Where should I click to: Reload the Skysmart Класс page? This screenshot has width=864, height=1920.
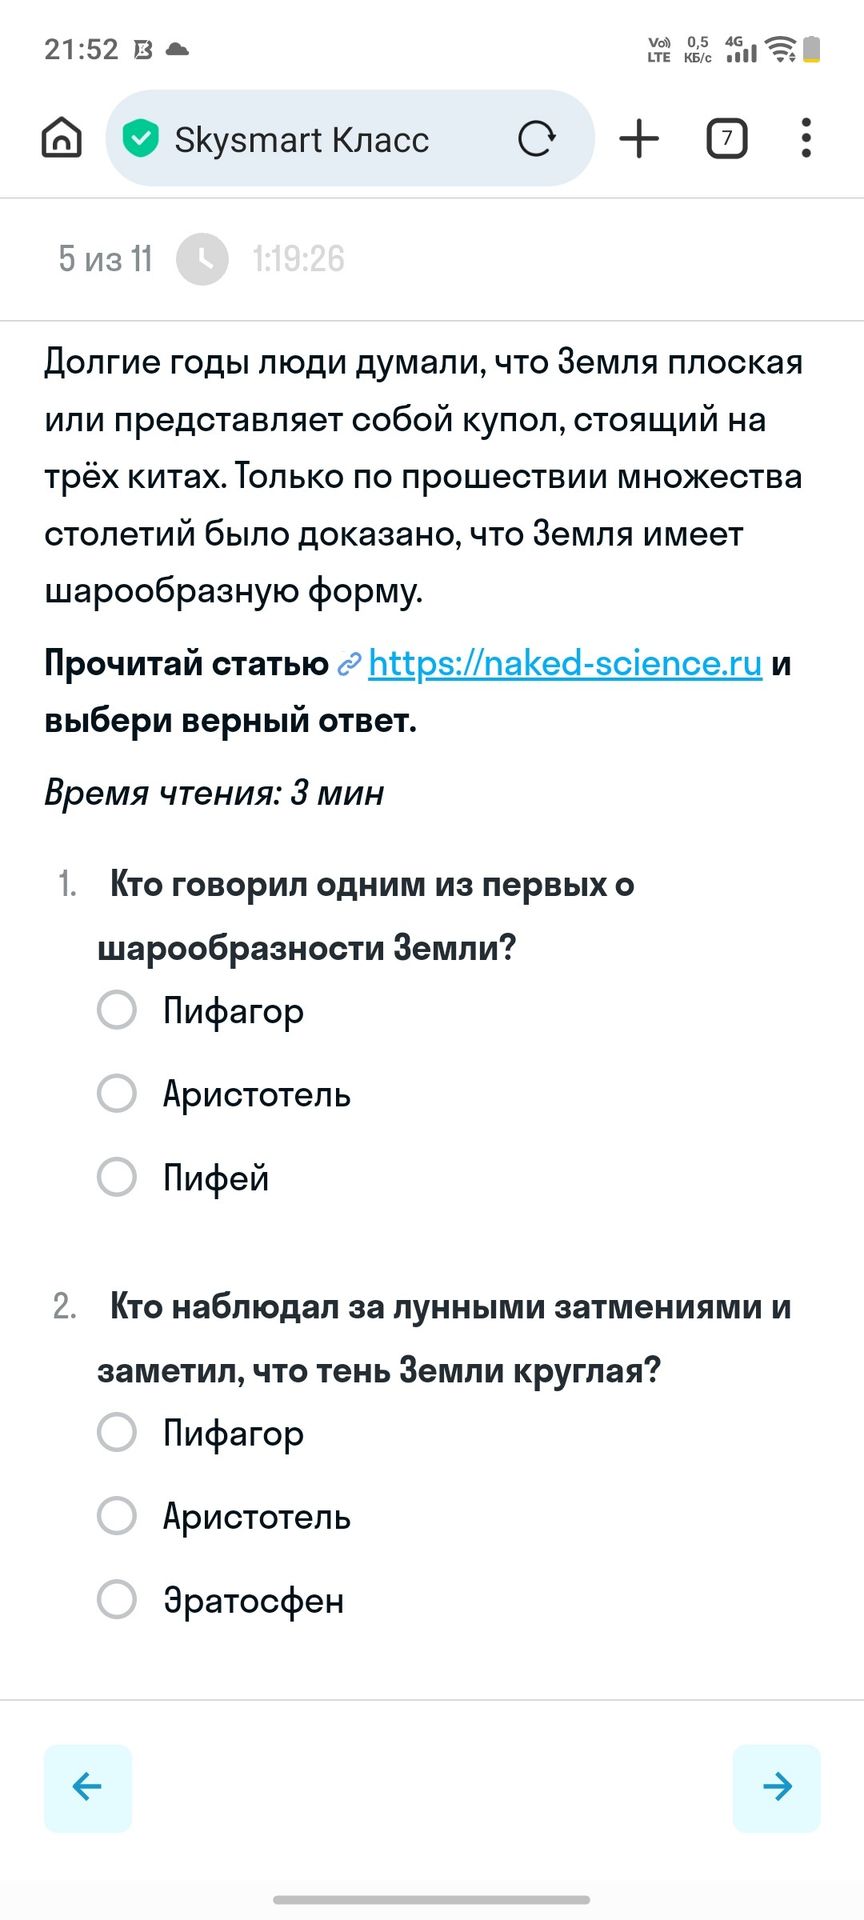[x=537, y=138]
